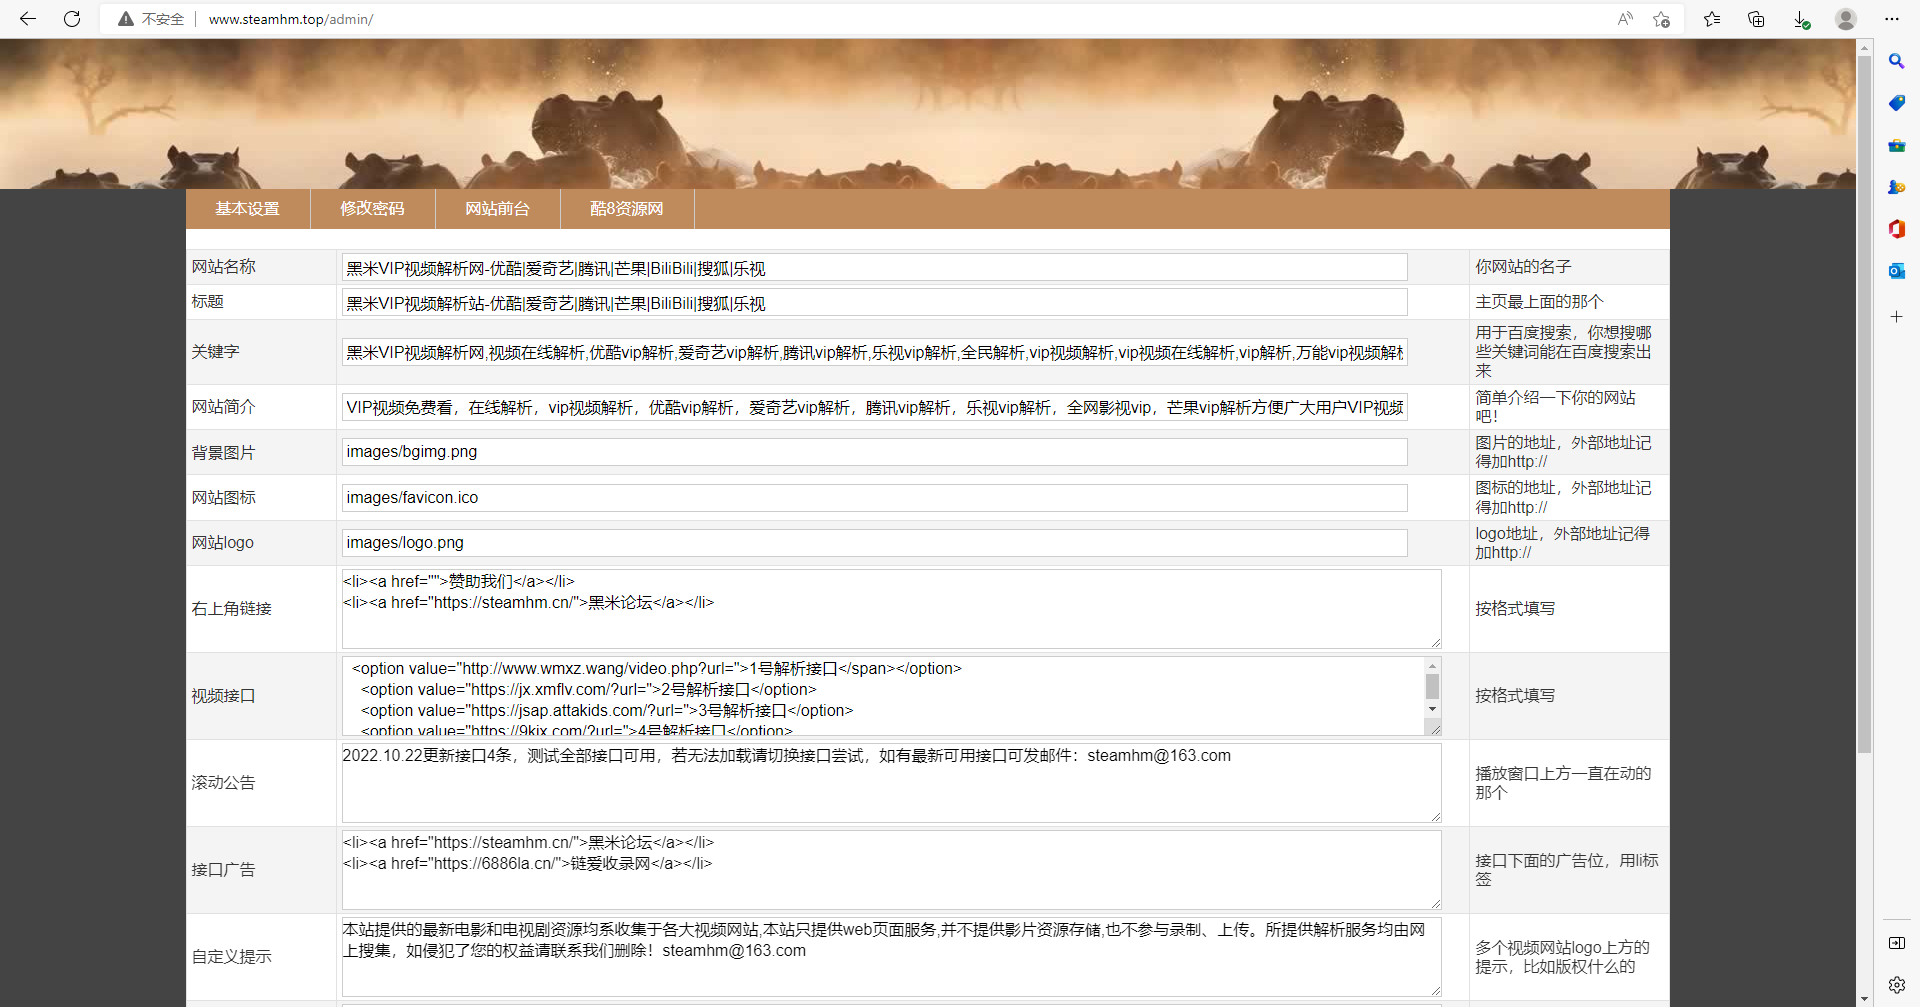The image size is (1920, 1007).
Task: Click the 播放窗口上方一直在动的那个 hint
Action: (1563, 783)
